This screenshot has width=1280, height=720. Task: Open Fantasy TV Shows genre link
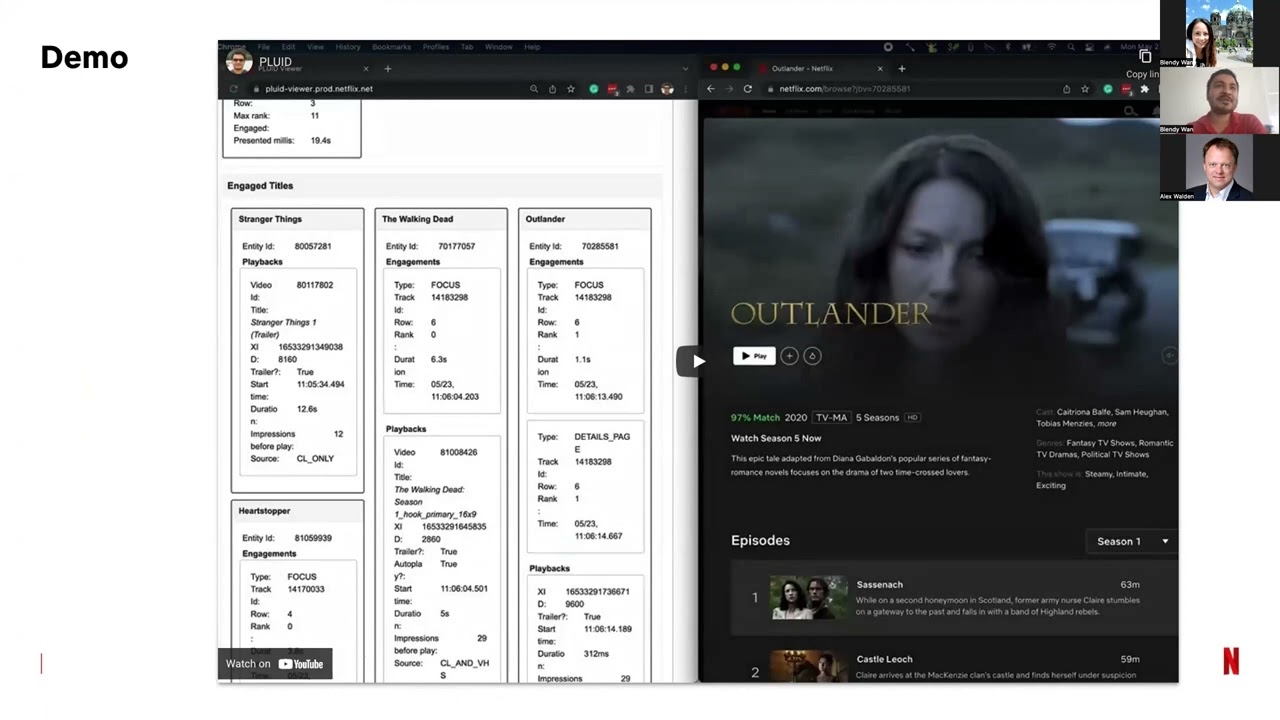(1100, 443)
